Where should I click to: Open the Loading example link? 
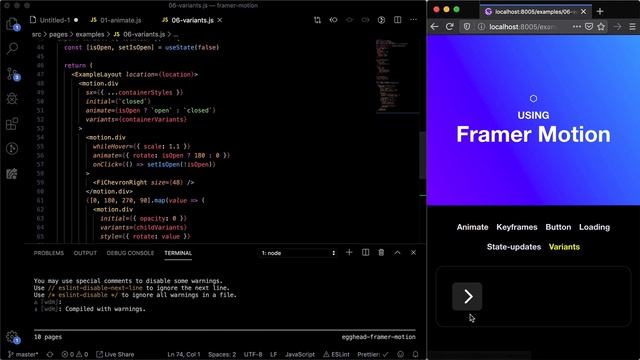point(594,227)
